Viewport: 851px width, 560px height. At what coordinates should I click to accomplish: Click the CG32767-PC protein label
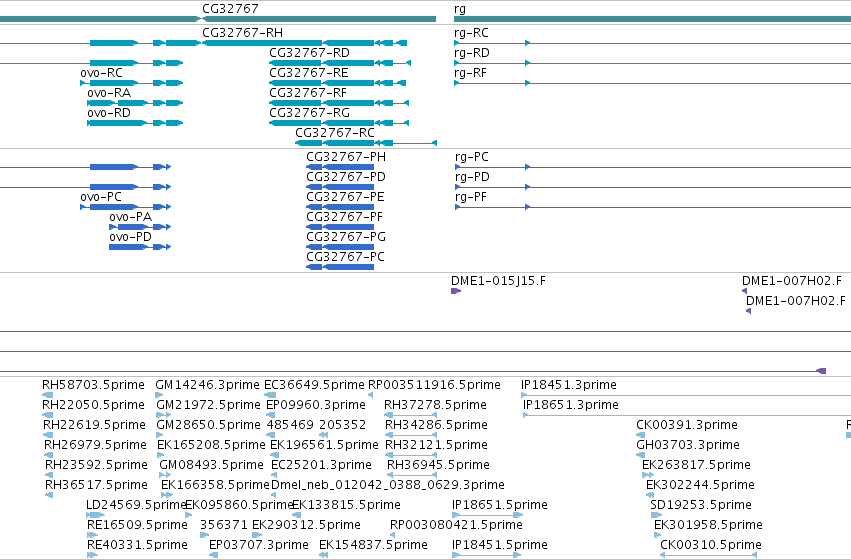click(x=345, y=257)
